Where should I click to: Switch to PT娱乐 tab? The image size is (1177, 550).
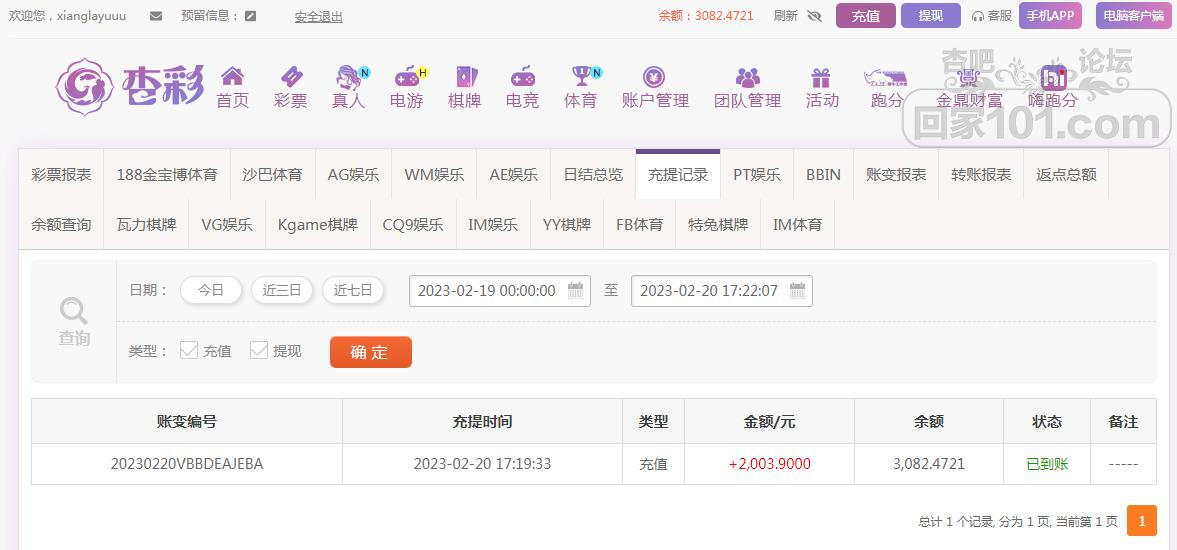[x=757, y=175]
